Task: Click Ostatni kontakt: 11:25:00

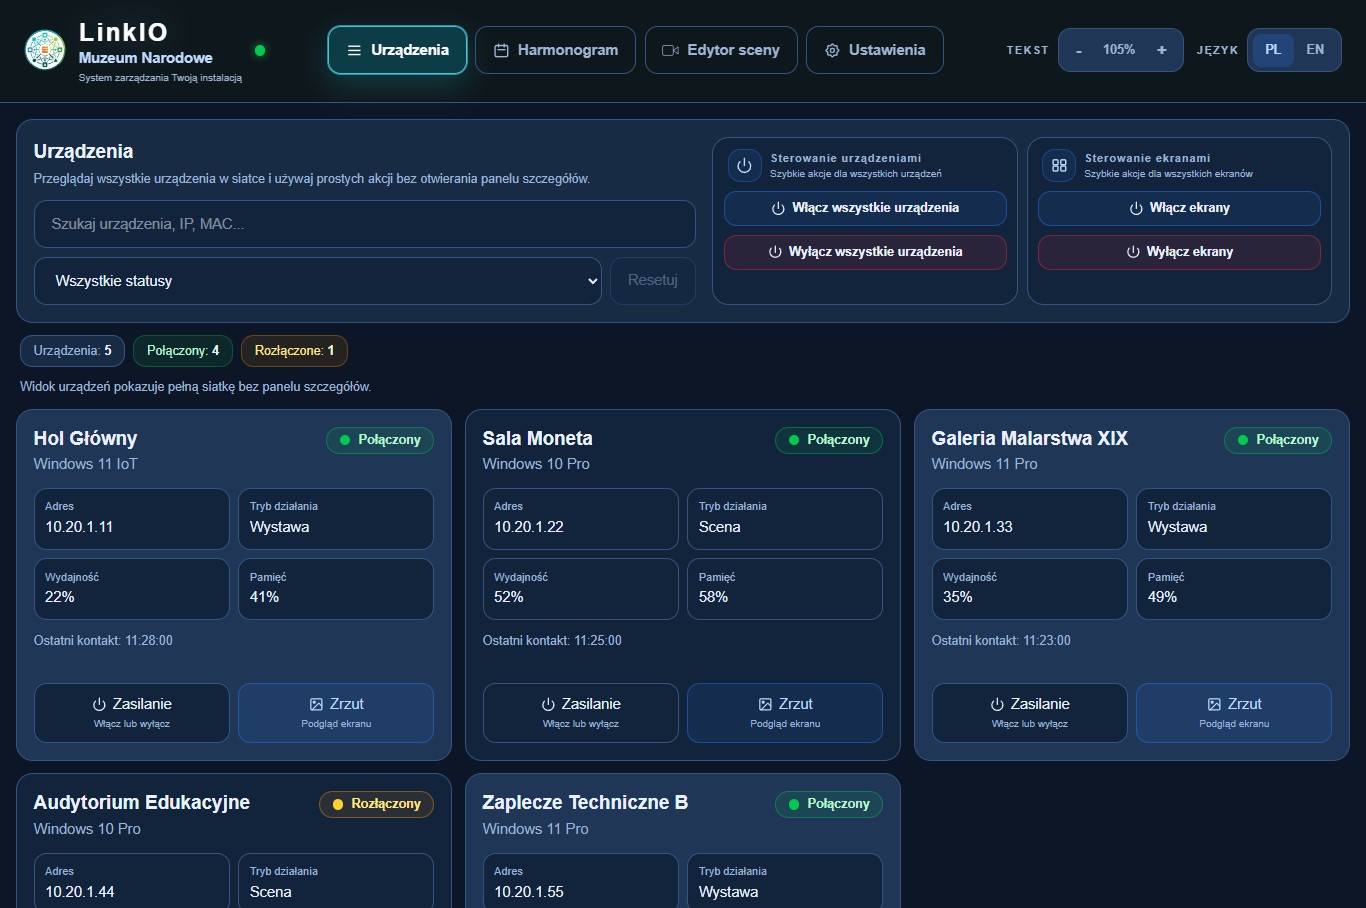Action: pos(552,641)
